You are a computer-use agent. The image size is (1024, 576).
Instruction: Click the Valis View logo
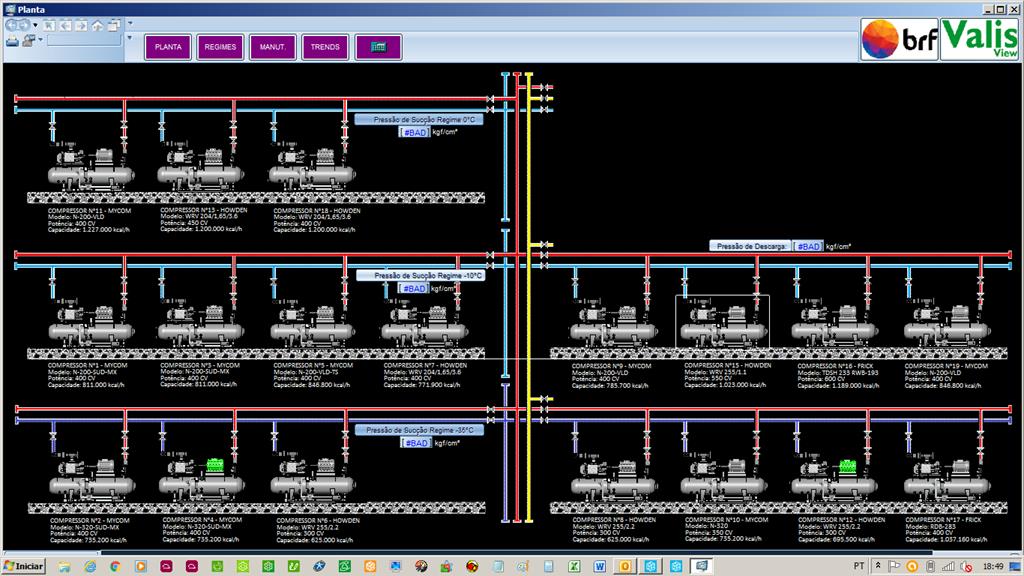980,39
